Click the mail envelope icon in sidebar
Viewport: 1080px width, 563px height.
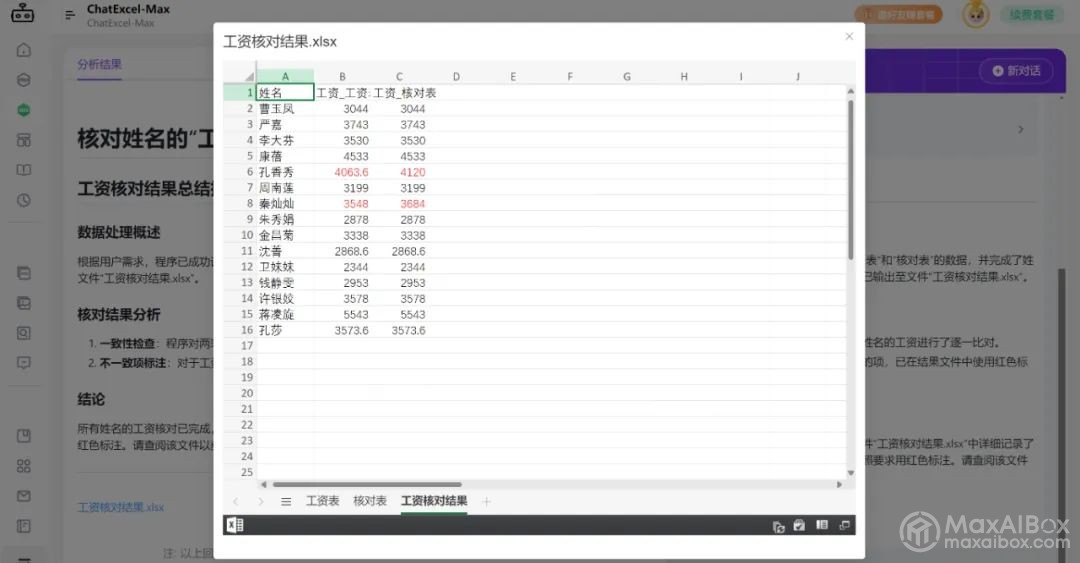click(x=23, y=496)
